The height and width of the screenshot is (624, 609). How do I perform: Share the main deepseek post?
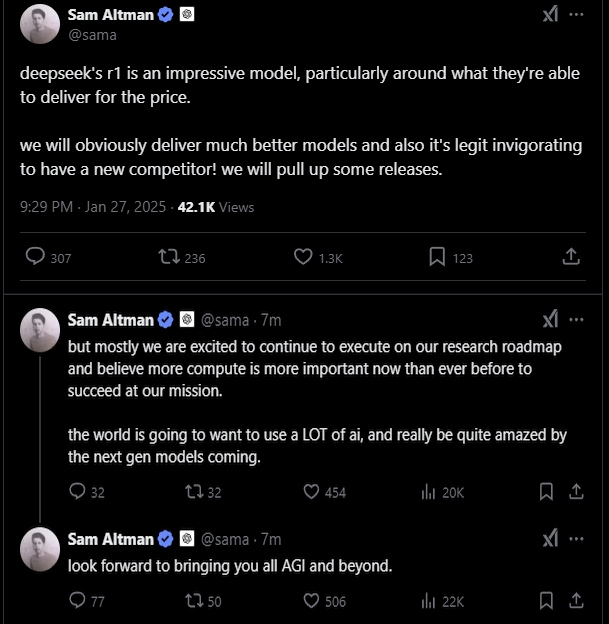point(571,257)
